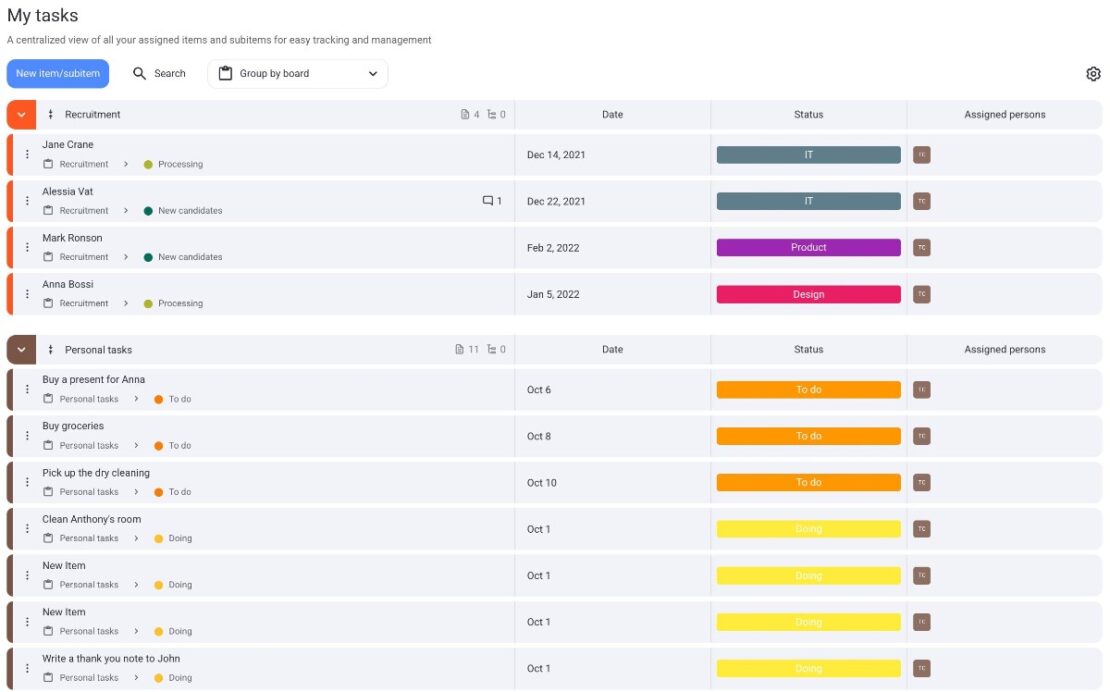Open the options menu for Jane Crane
This screenshot has height=692, width=1110.
click(x=25, y=153)
